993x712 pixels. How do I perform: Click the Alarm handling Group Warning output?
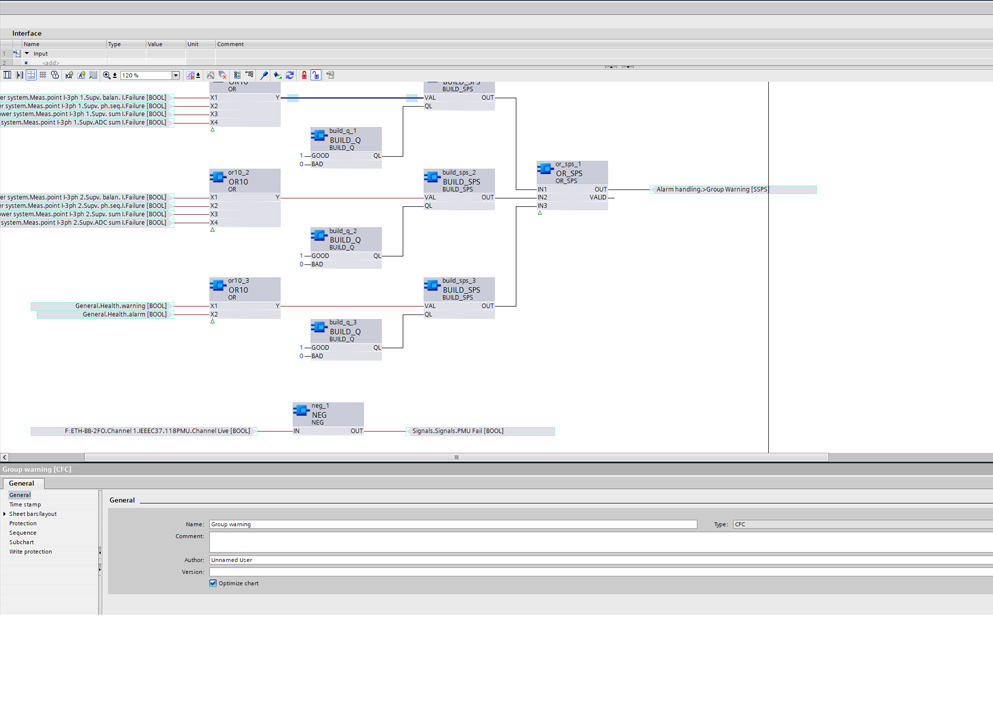712,189
